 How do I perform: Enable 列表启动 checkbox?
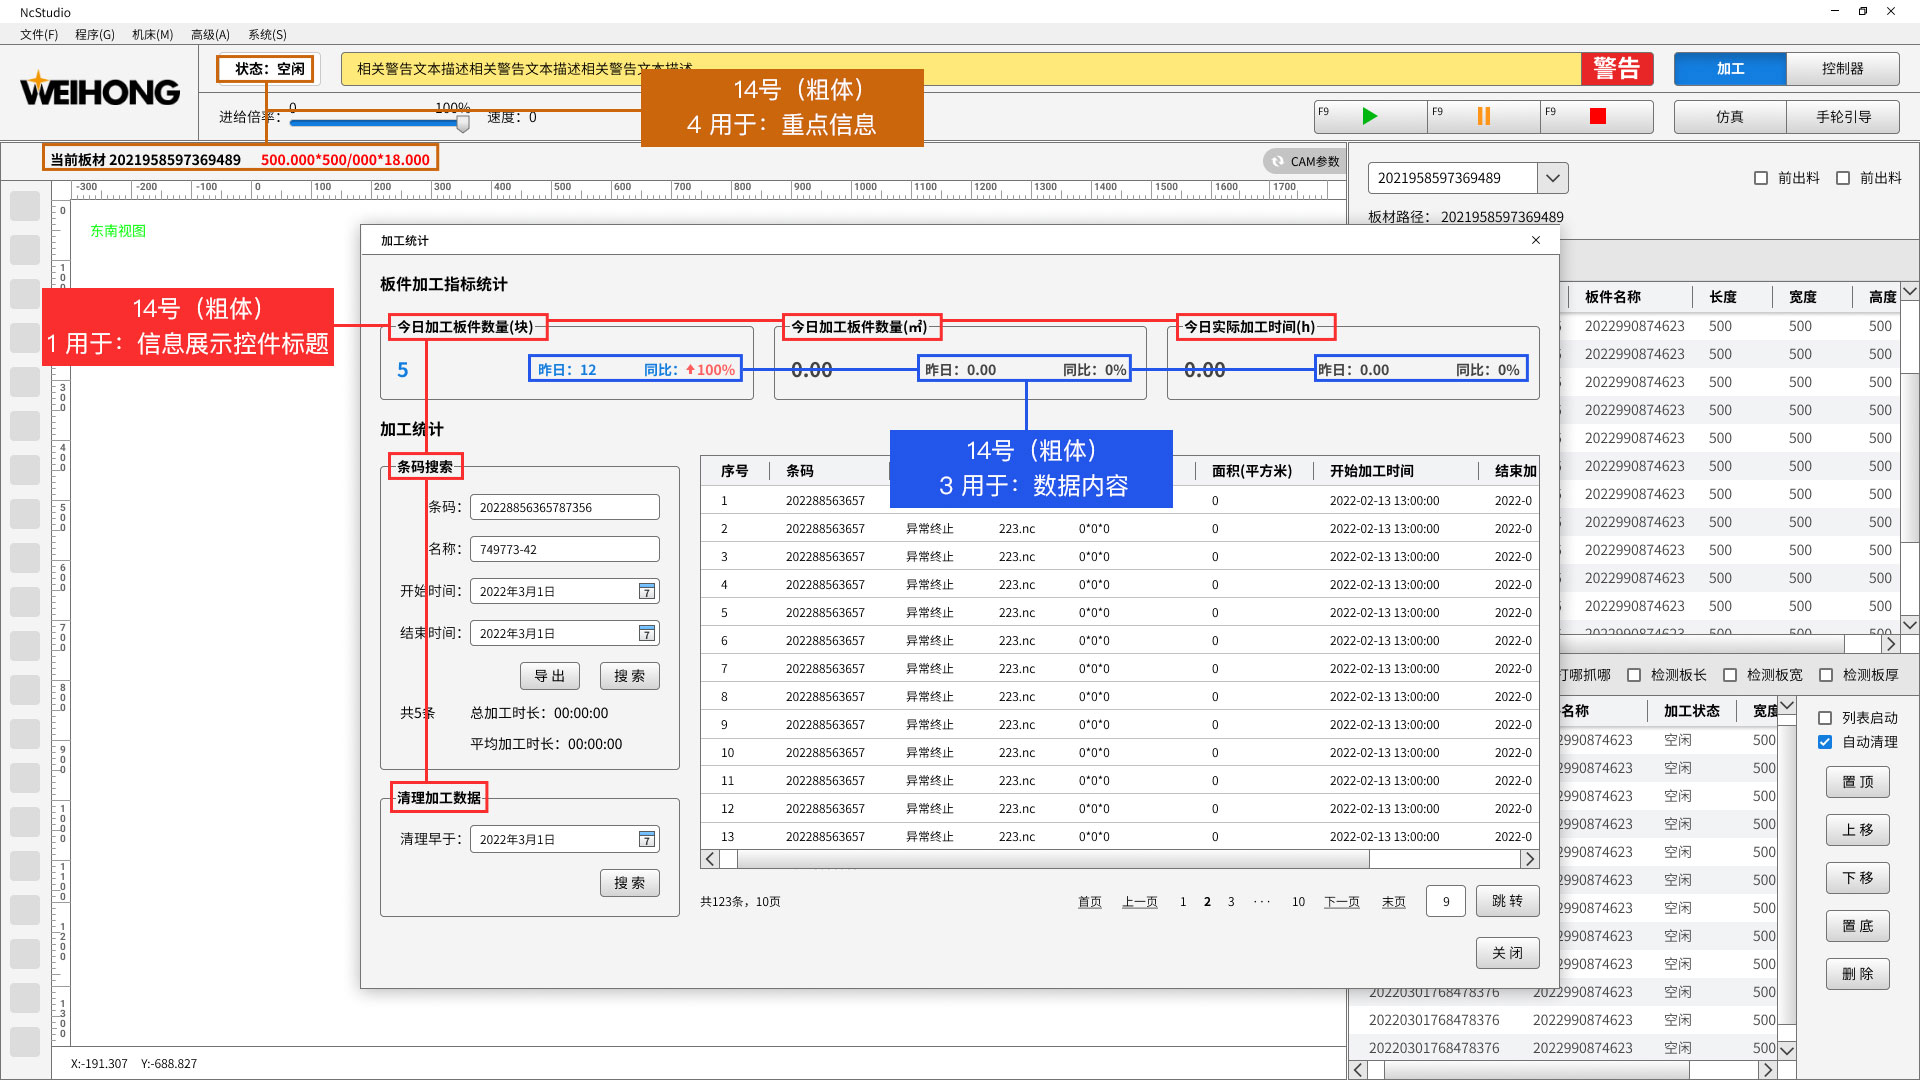(x=1825, y=718)
